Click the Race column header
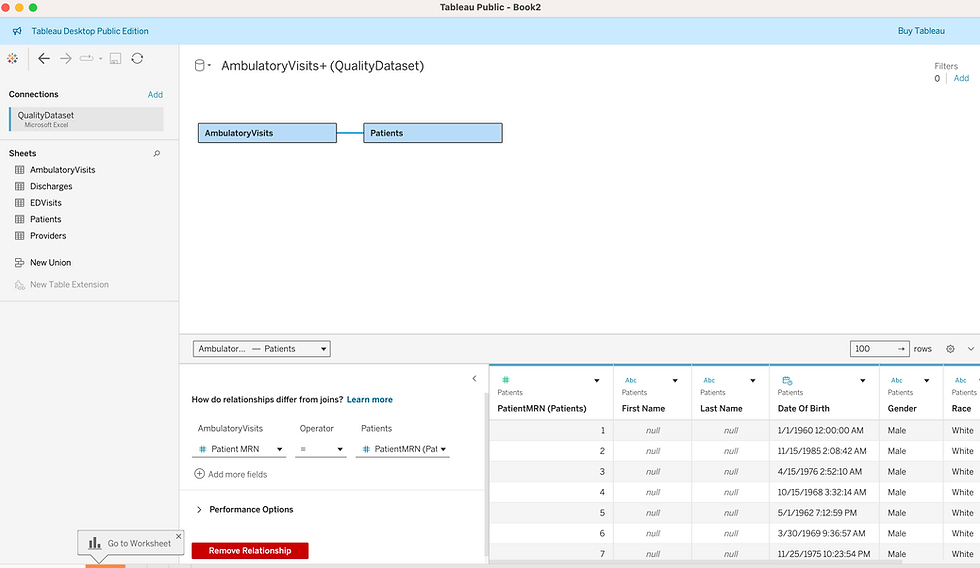980x568 pixels. (961, 408)
